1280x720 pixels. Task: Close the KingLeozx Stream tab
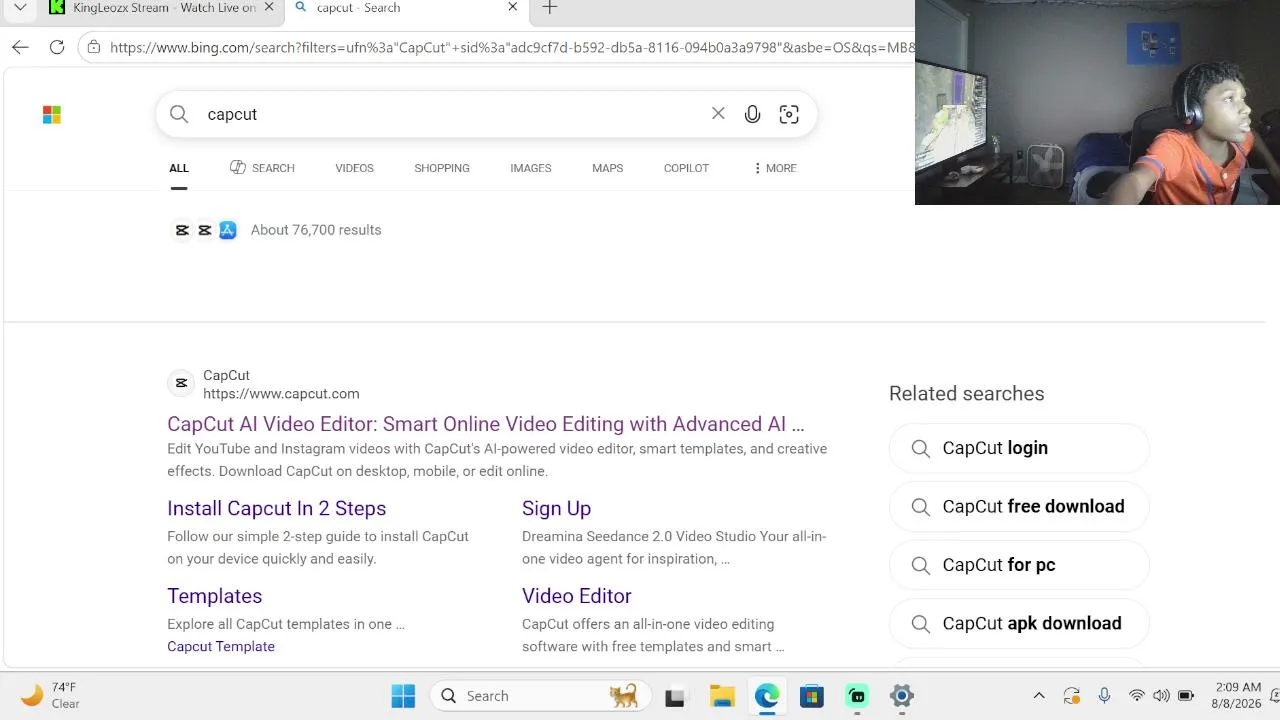click(x=268, y=8)
